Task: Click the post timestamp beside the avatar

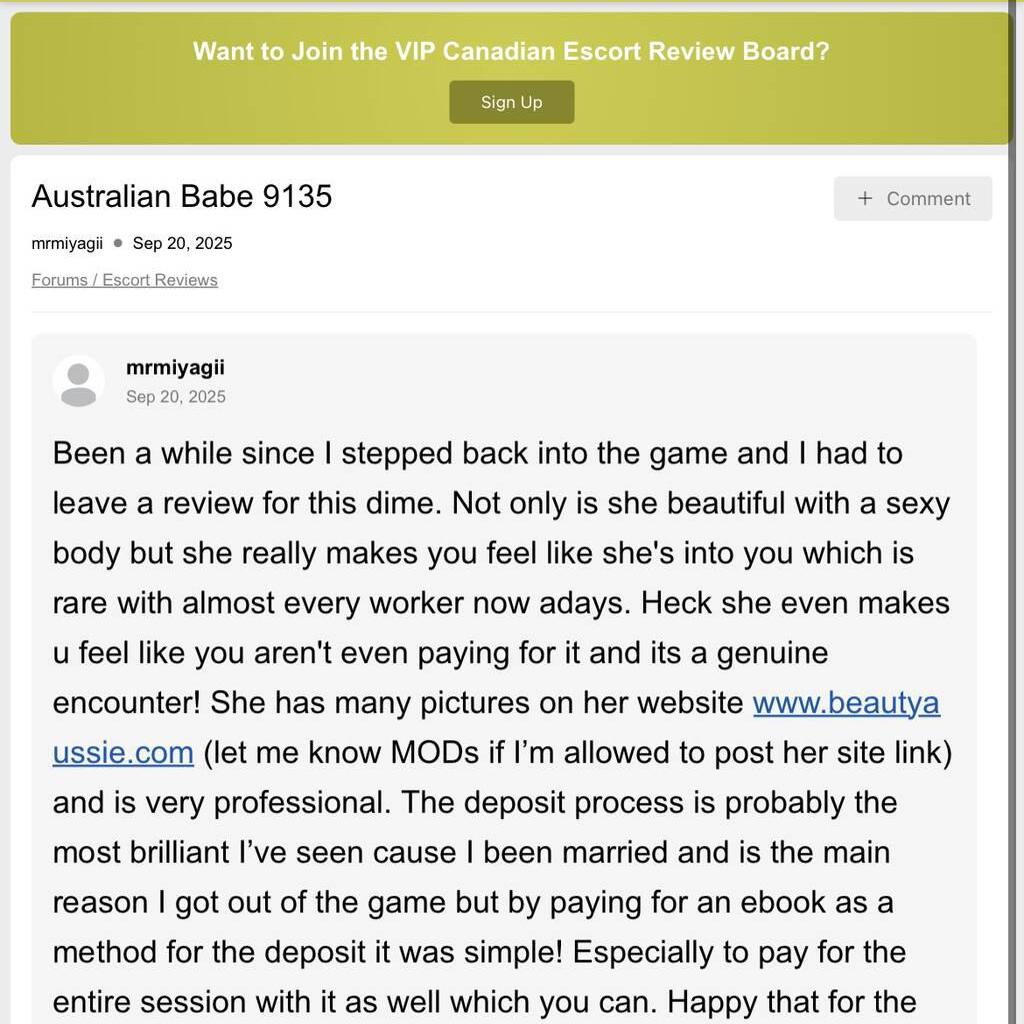Action: tap(176, 397)
